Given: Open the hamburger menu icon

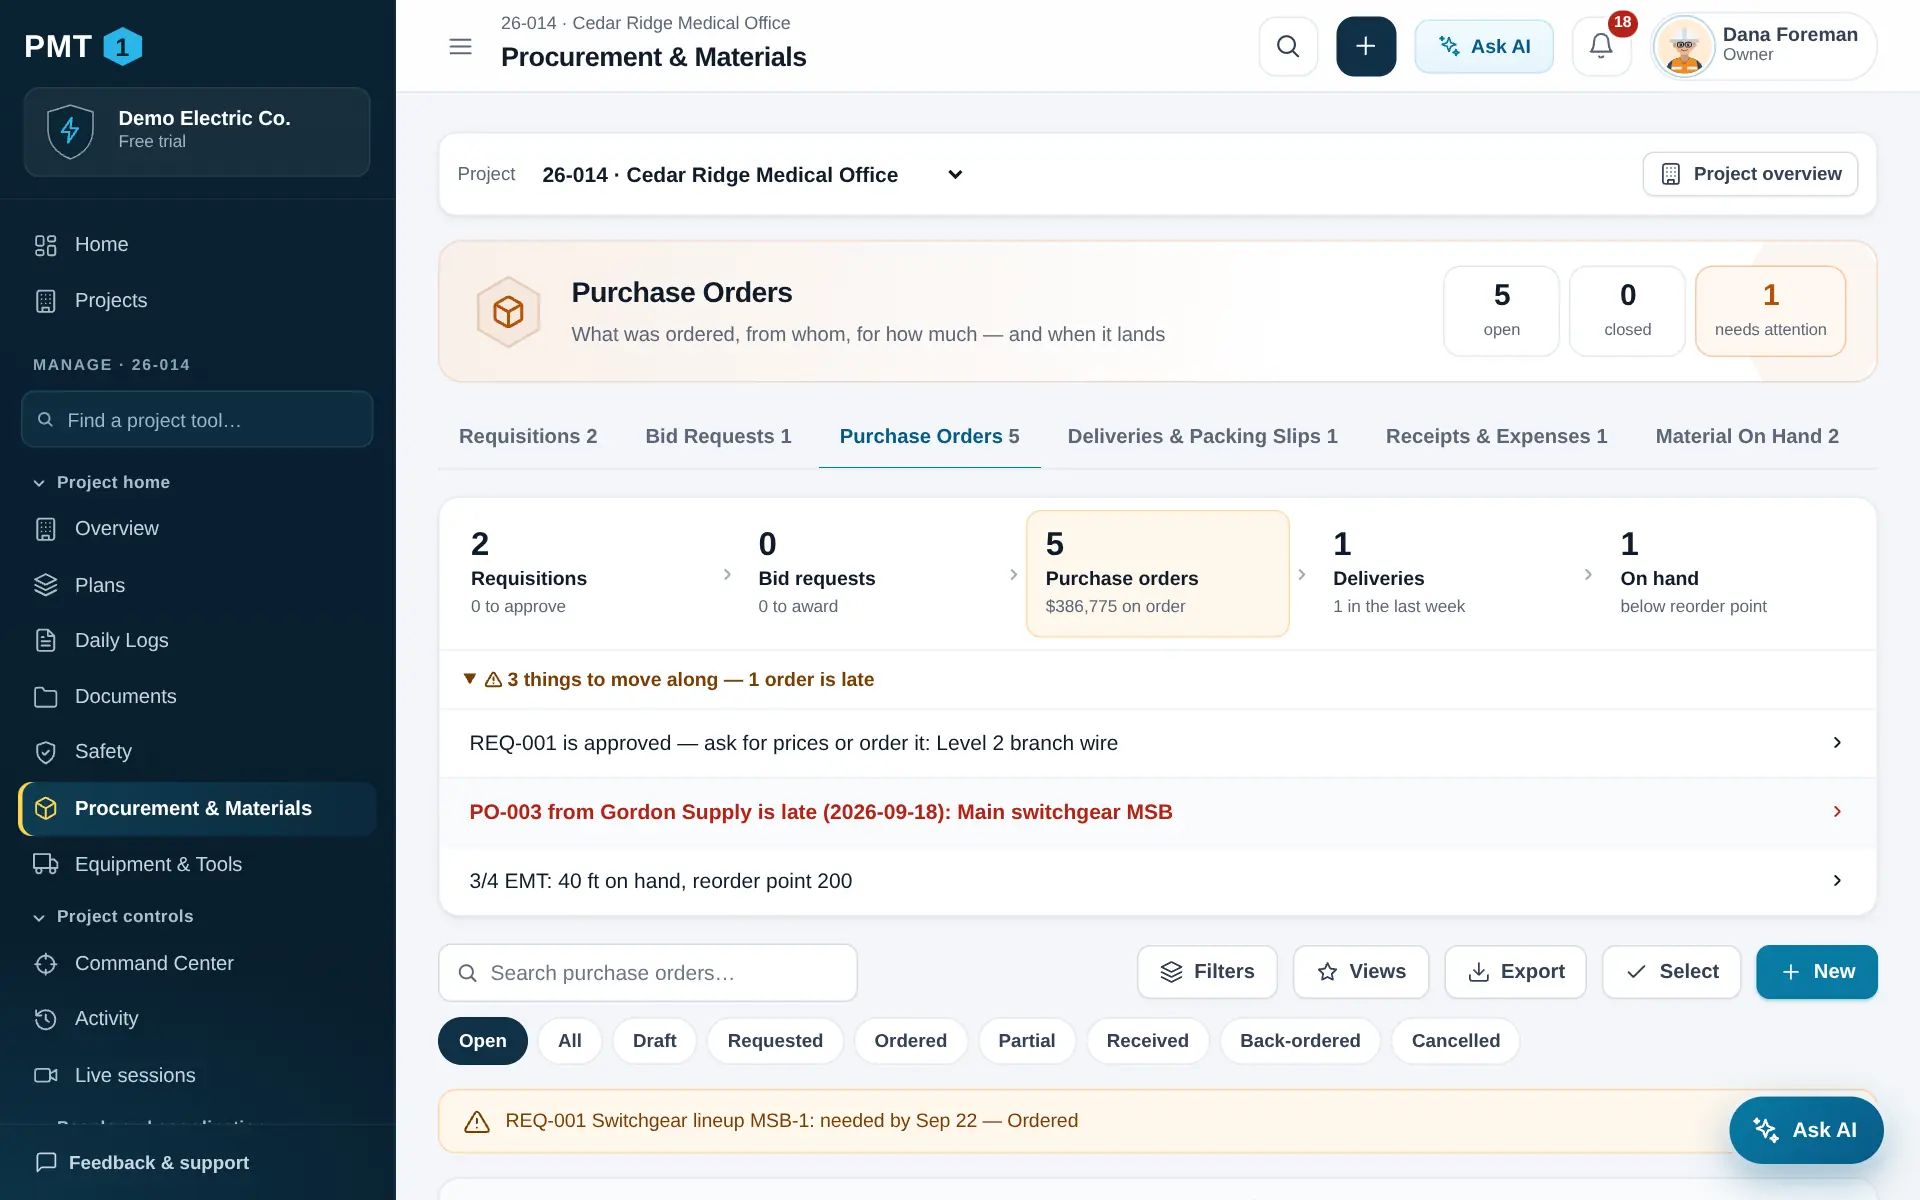Looking at the screenshot, I should 460,46.
